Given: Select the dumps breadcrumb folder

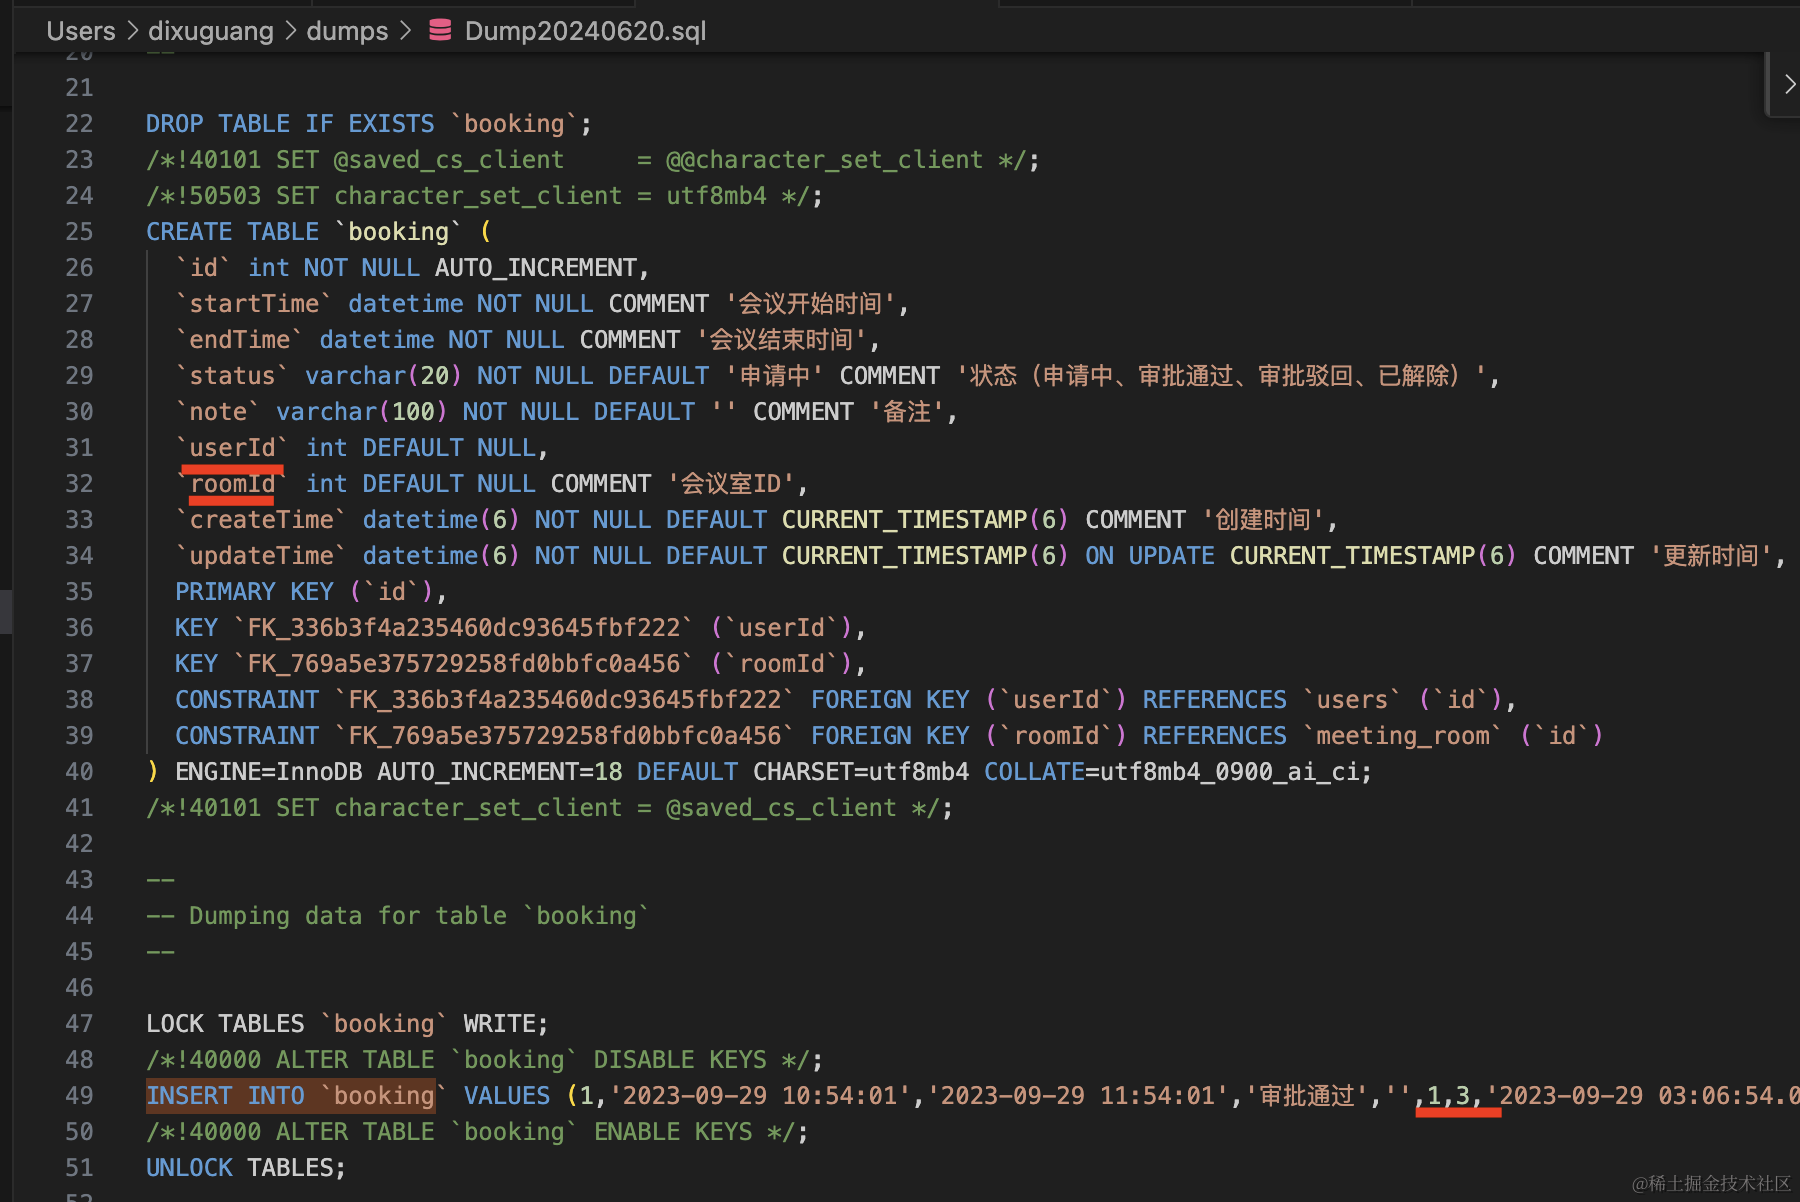Looking at the screenshot, I should pyautogui.click(x=347, y=31).
